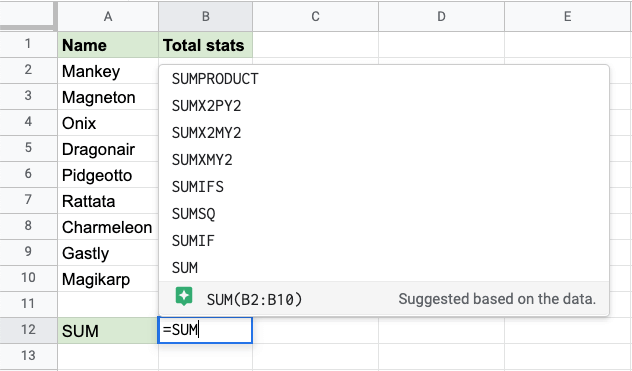Select the cell containing Charmeleon
This screenshot has width=632, height=371.
coord(108,227)
